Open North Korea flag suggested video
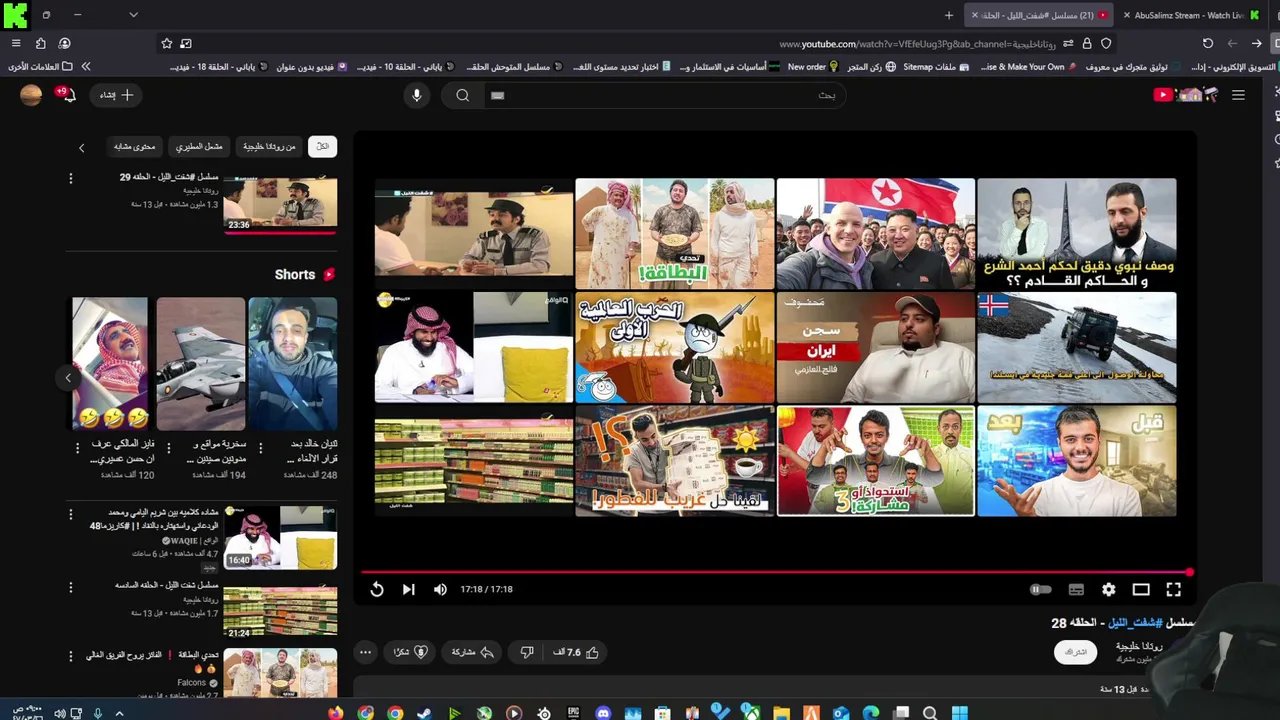The height and width of the screenshot is (720, 1280). 875,234
